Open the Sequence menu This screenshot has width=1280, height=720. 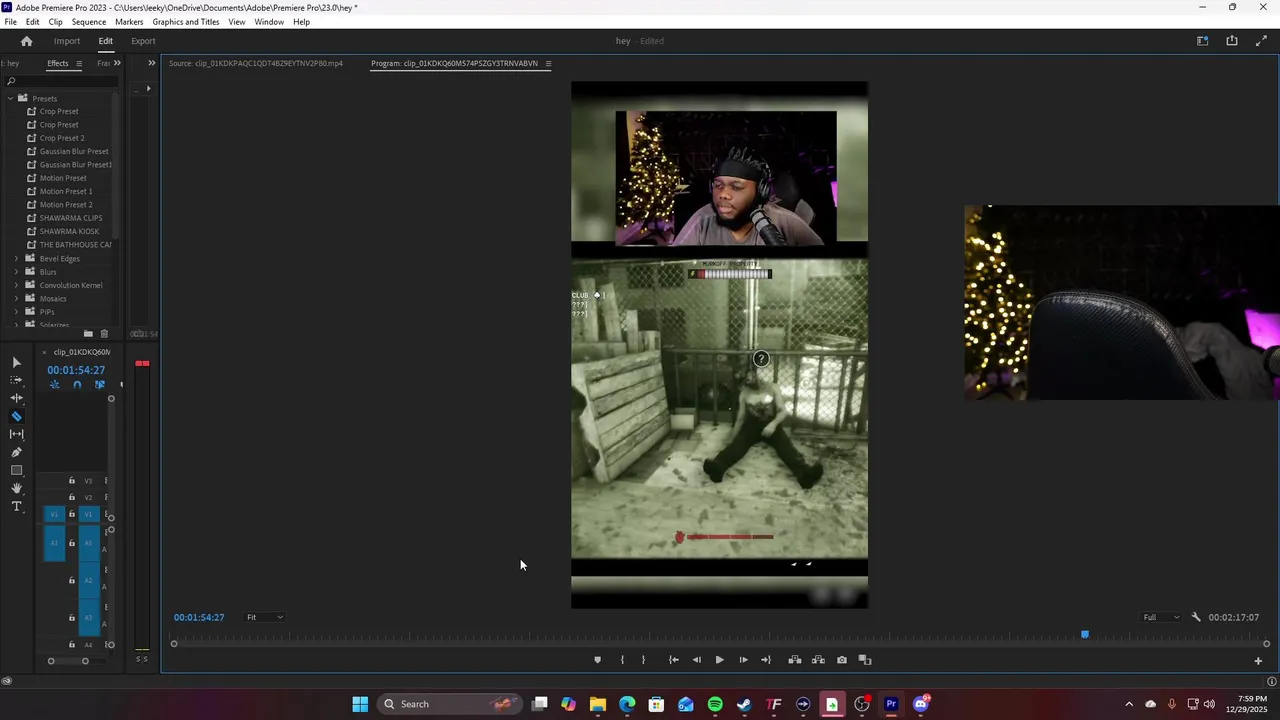tap(89, 22)
